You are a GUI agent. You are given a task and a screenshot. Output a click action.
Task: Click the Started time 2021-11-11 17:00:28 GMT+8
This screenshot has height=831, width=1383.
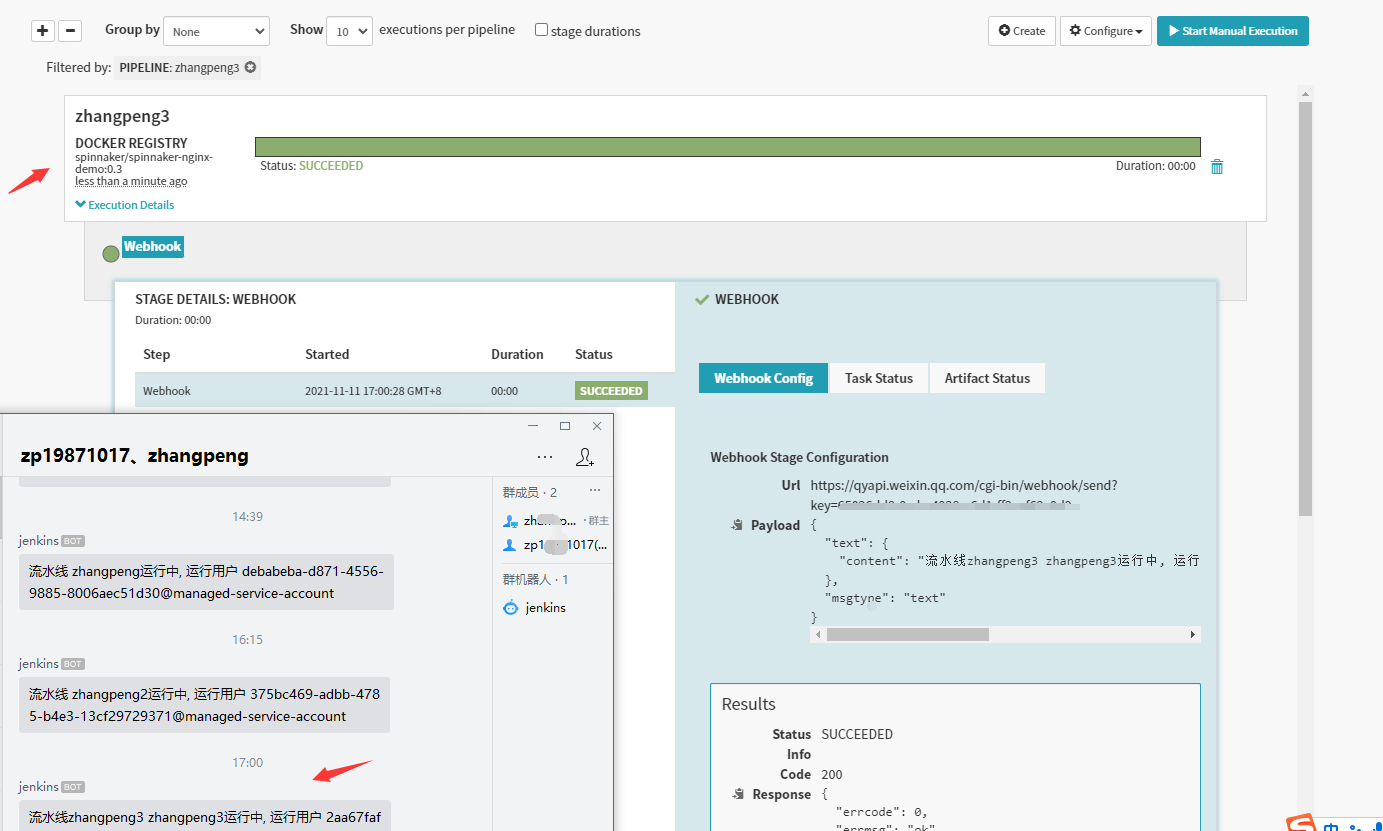pyautogui.click(x=373, y=391)
